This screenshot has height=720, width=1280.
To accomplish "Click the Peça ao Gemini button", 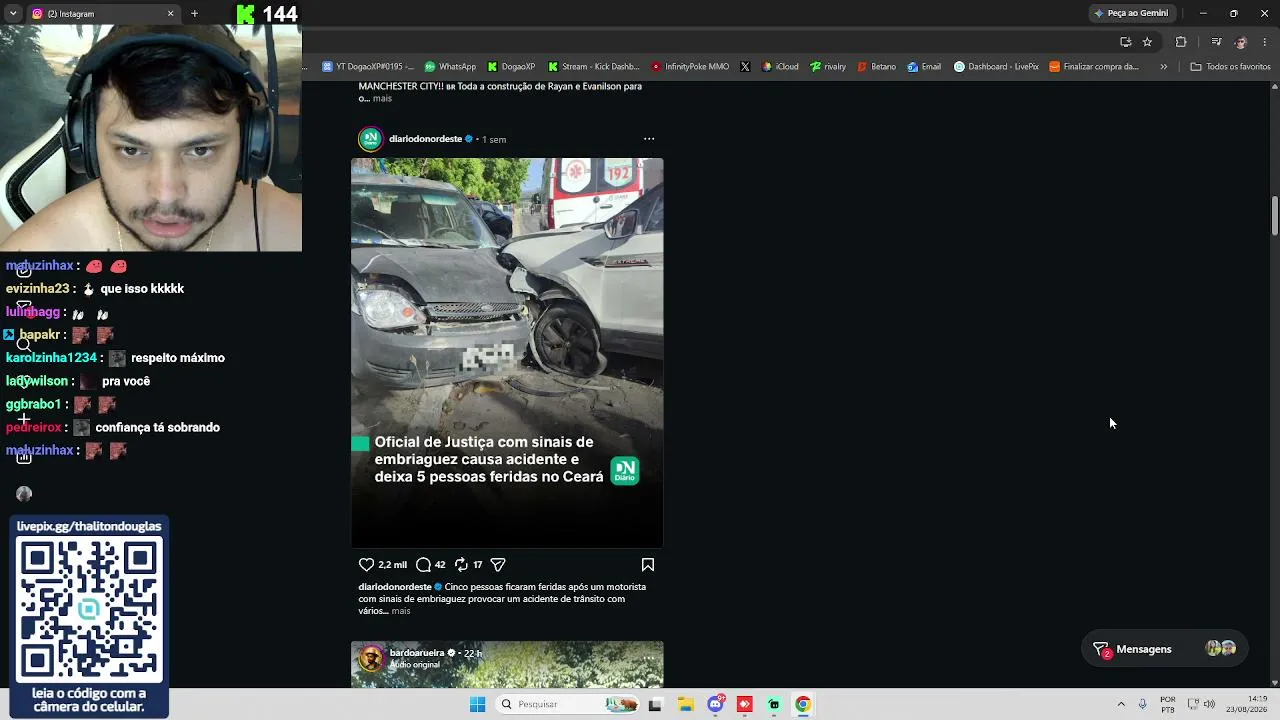I will (x=1131, y=13).
